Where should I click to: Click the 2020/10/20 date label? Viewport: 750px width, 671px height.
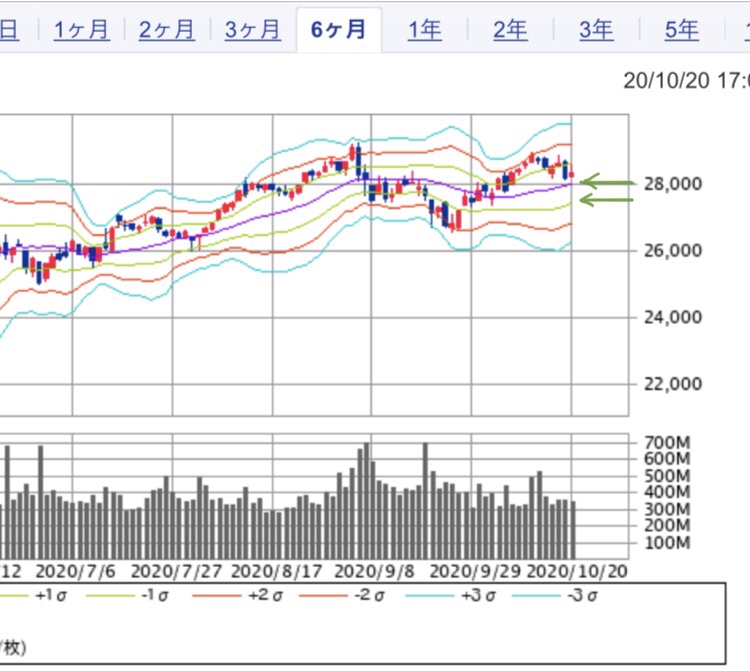click(577, 572)
